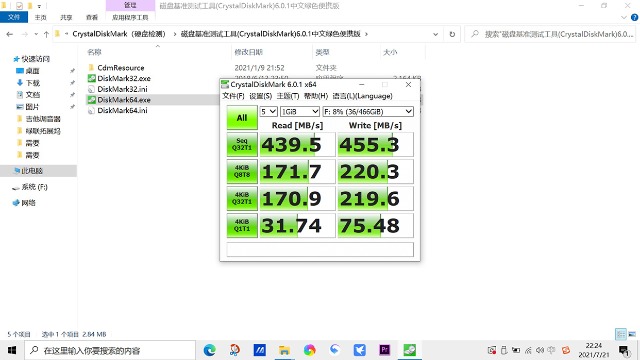Select the DiskMark32.ini file

coord(122,89)
